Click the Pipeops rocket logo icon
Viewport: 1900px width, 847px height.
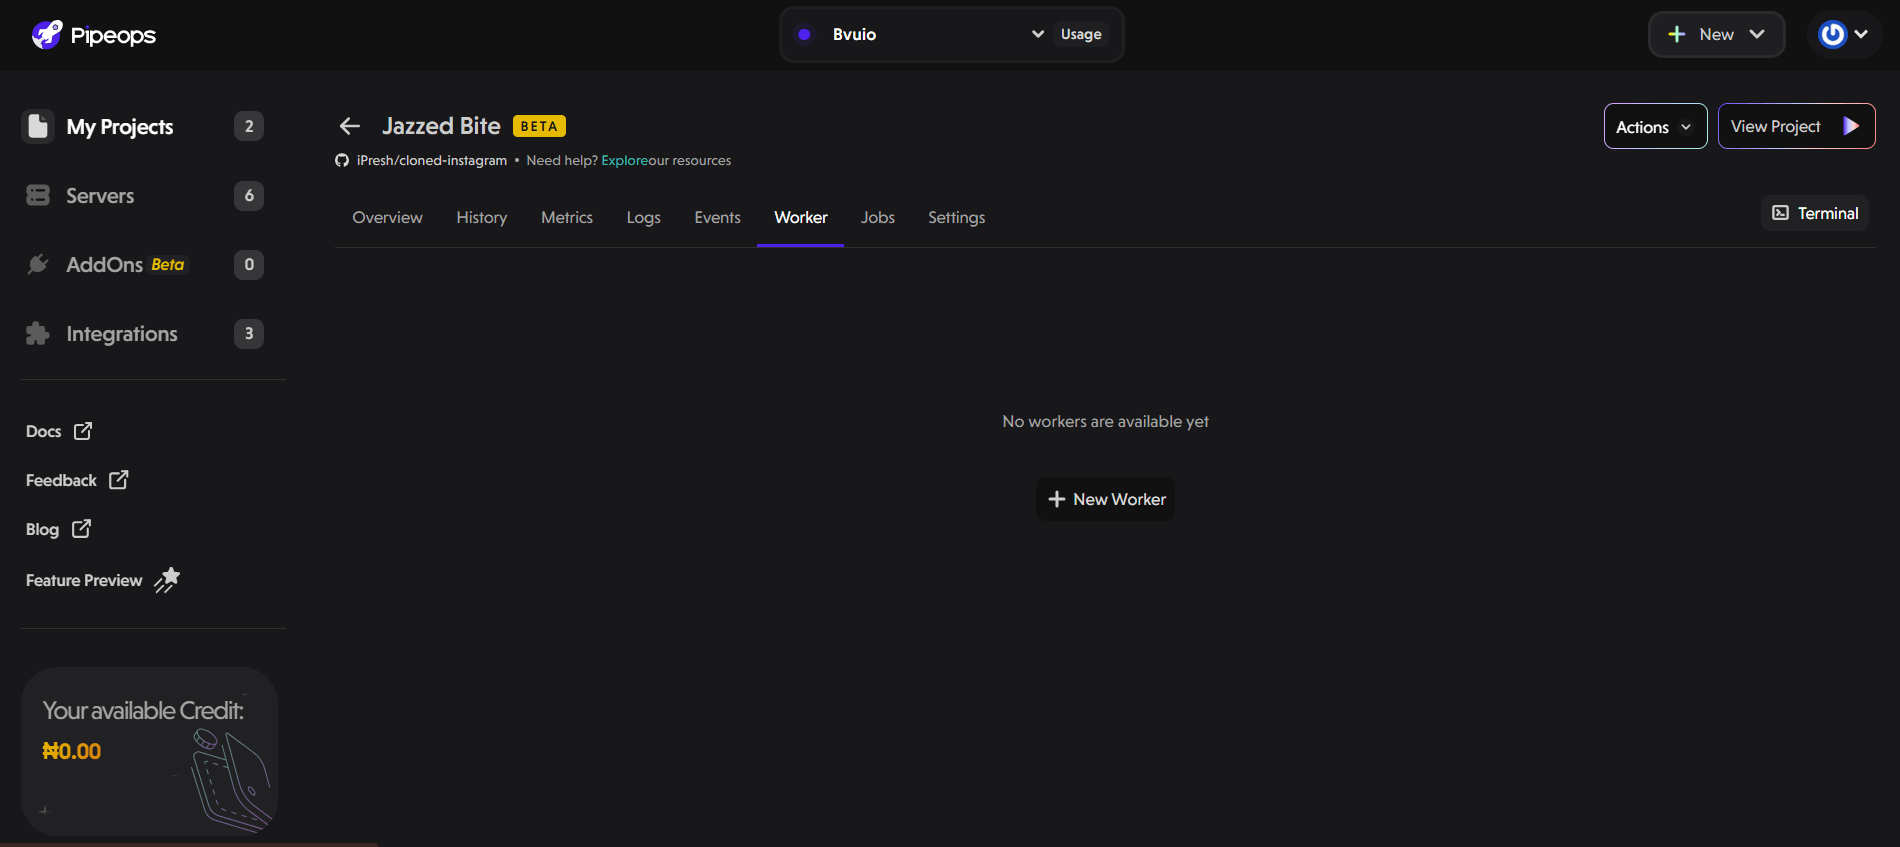coord(46,35)
